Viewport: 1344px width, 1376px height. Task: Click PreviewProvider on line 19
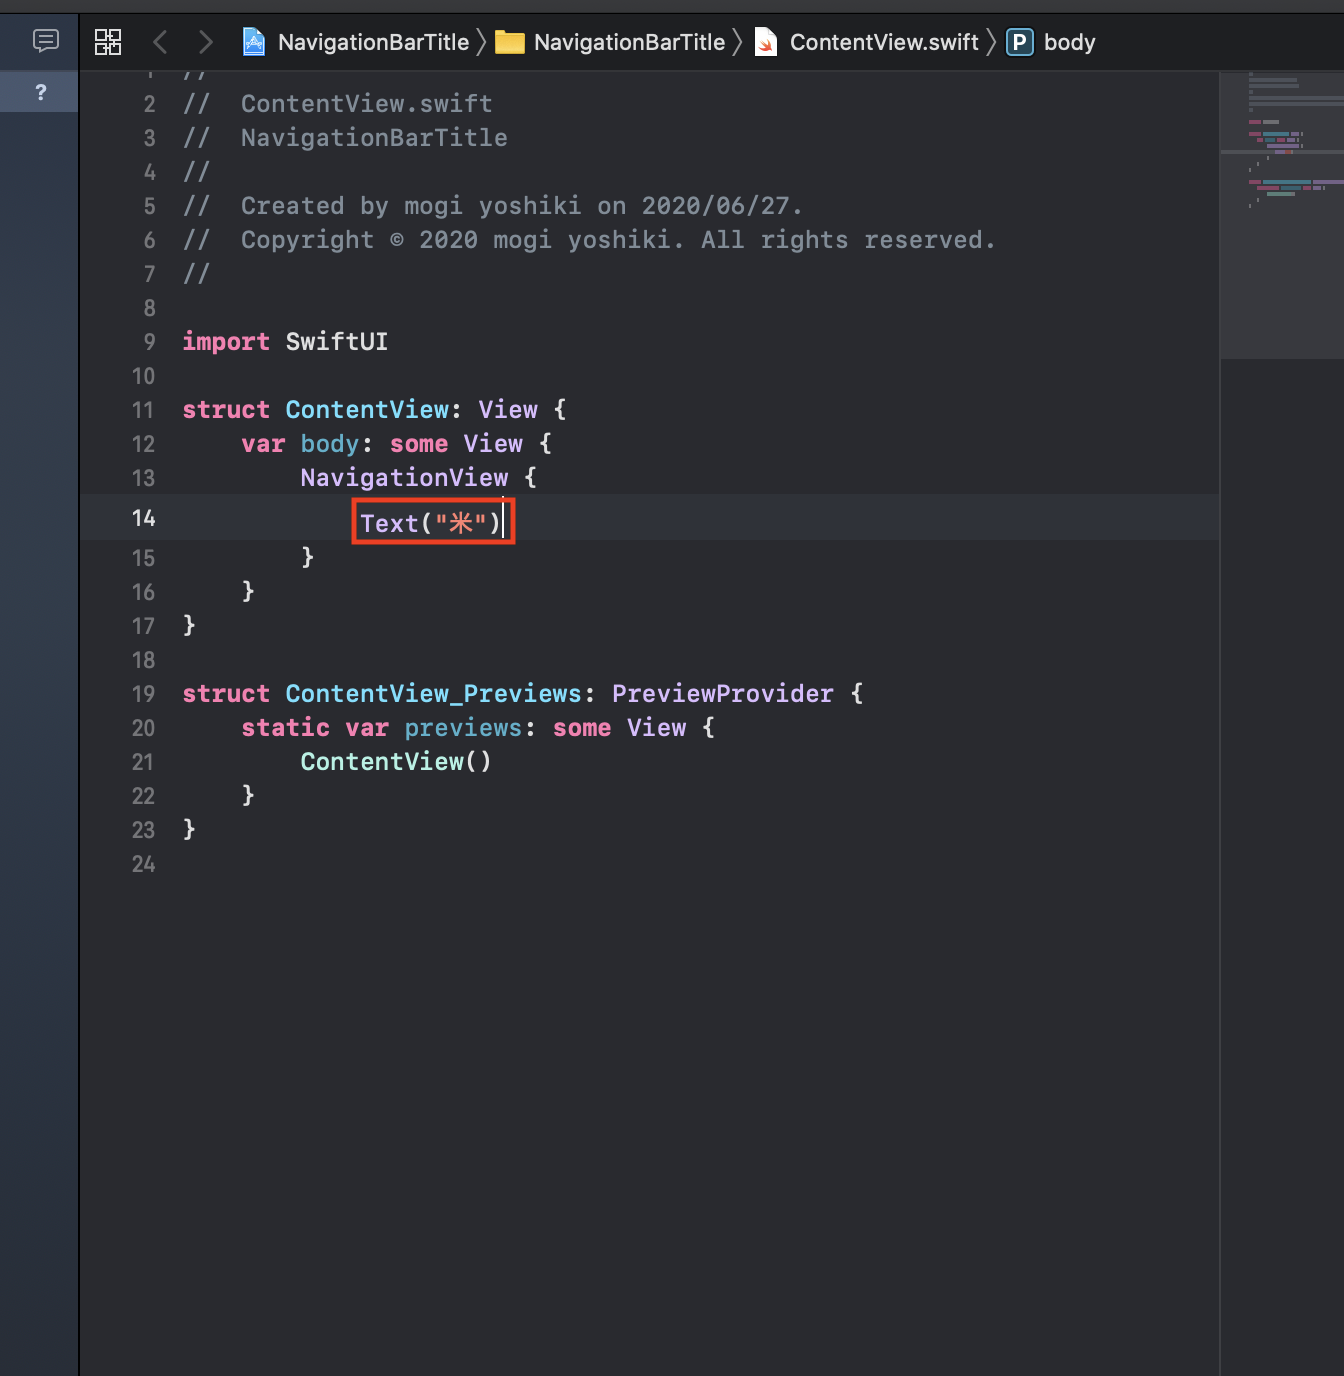click(722, 694)
